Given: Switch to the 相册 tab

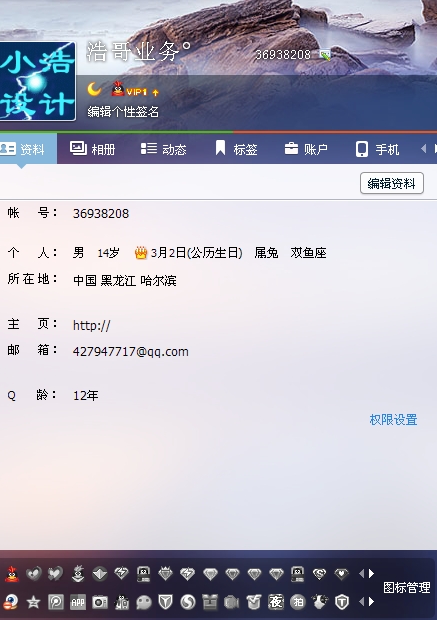Looking at the screenshot, I should [x=93, y=149].
